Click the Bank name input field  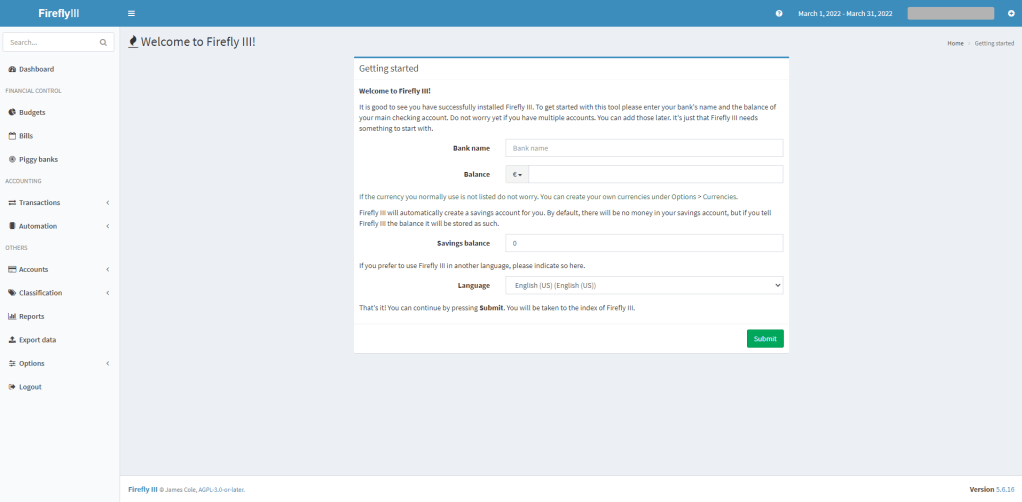[644, 148]
